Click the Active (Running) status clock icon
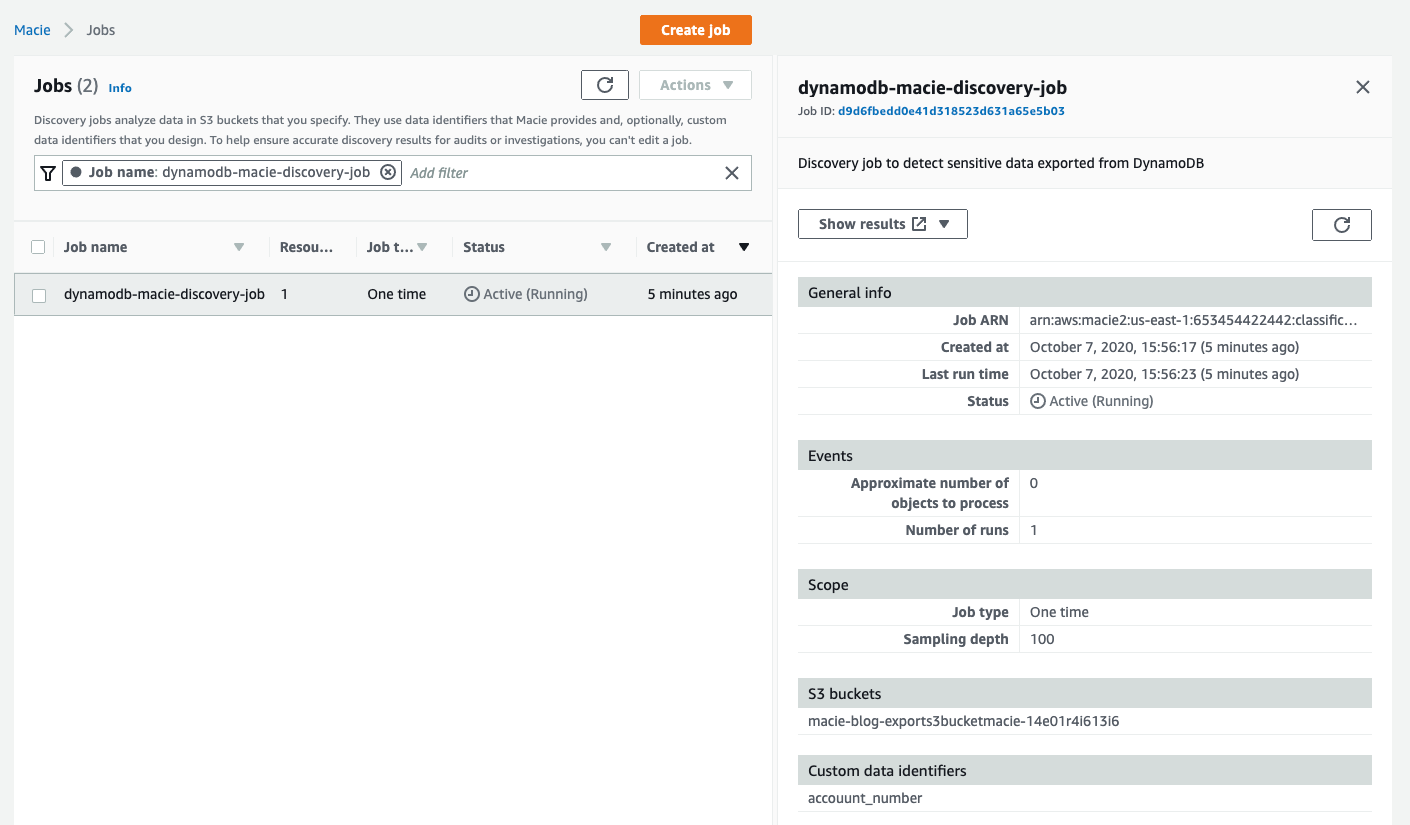This screenshot has width=1410, height=825. [x=470, y=293]
